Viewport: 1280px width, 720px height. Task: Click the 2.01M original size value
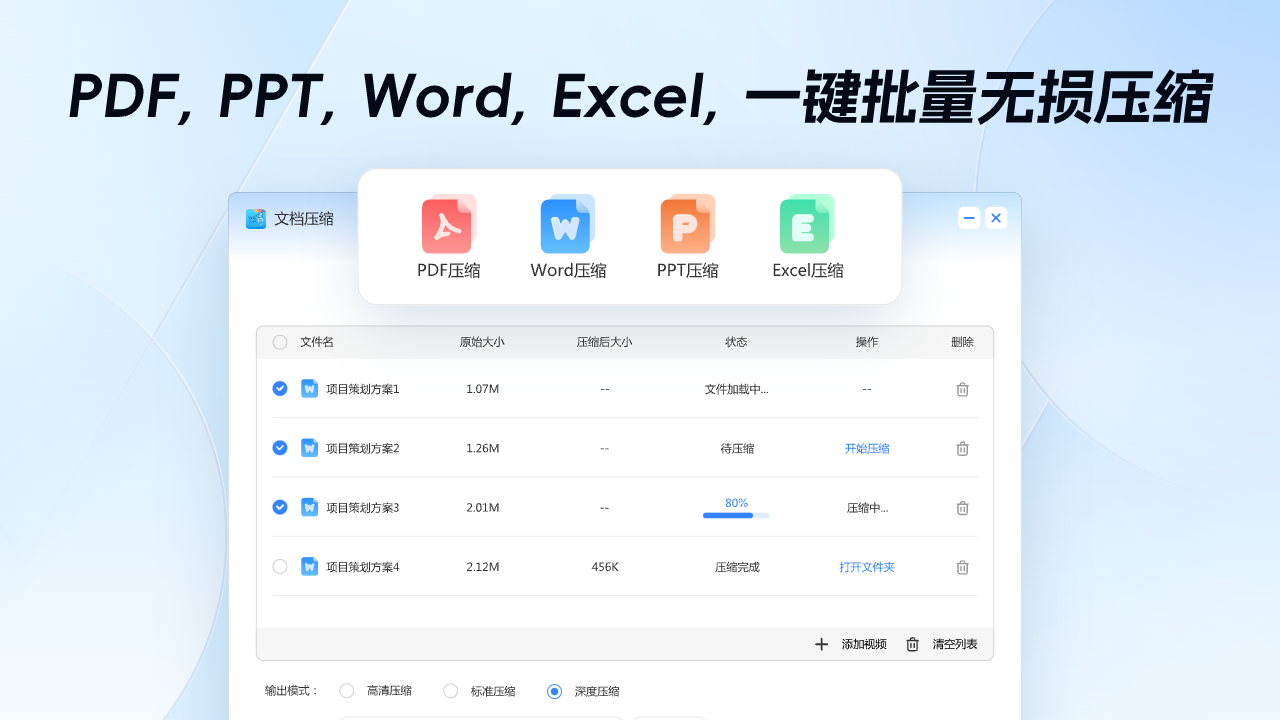[483, 508]
